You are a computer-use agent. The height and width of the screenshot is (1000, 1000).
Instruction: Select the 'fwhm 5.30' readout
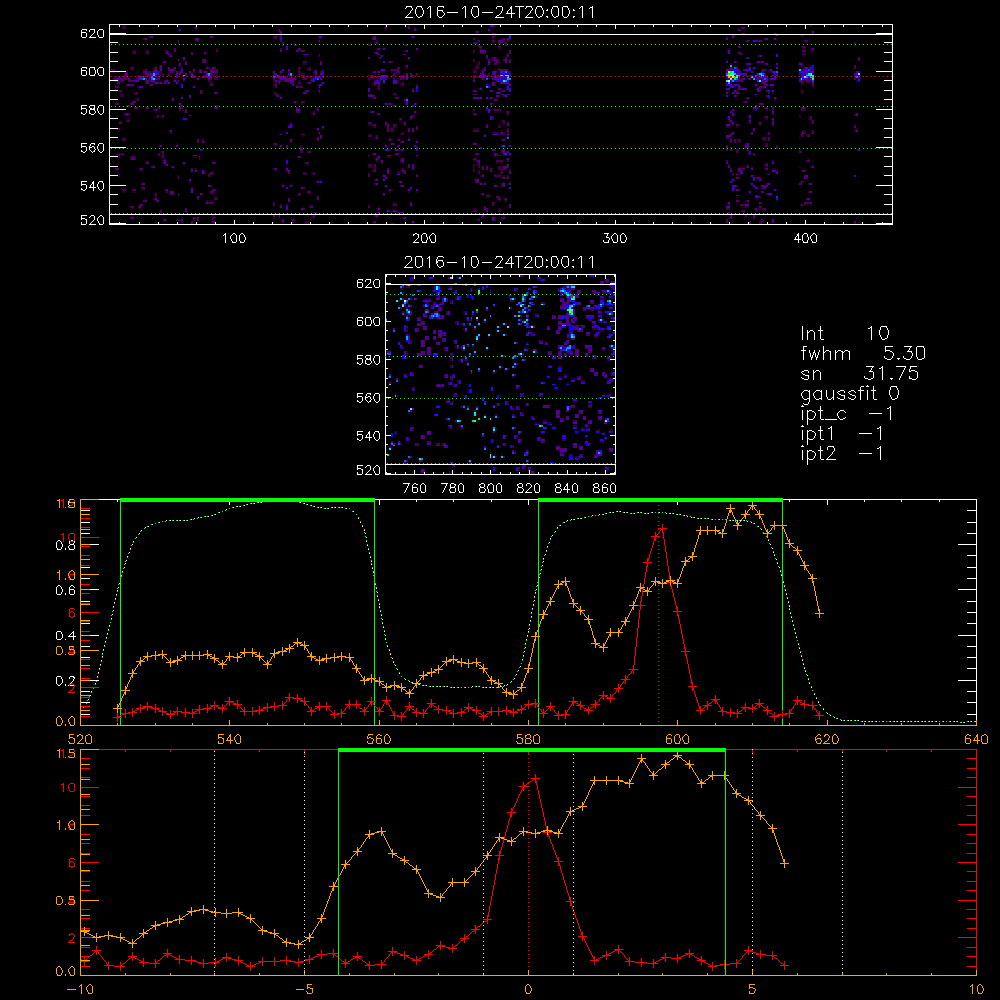[863, 353]
